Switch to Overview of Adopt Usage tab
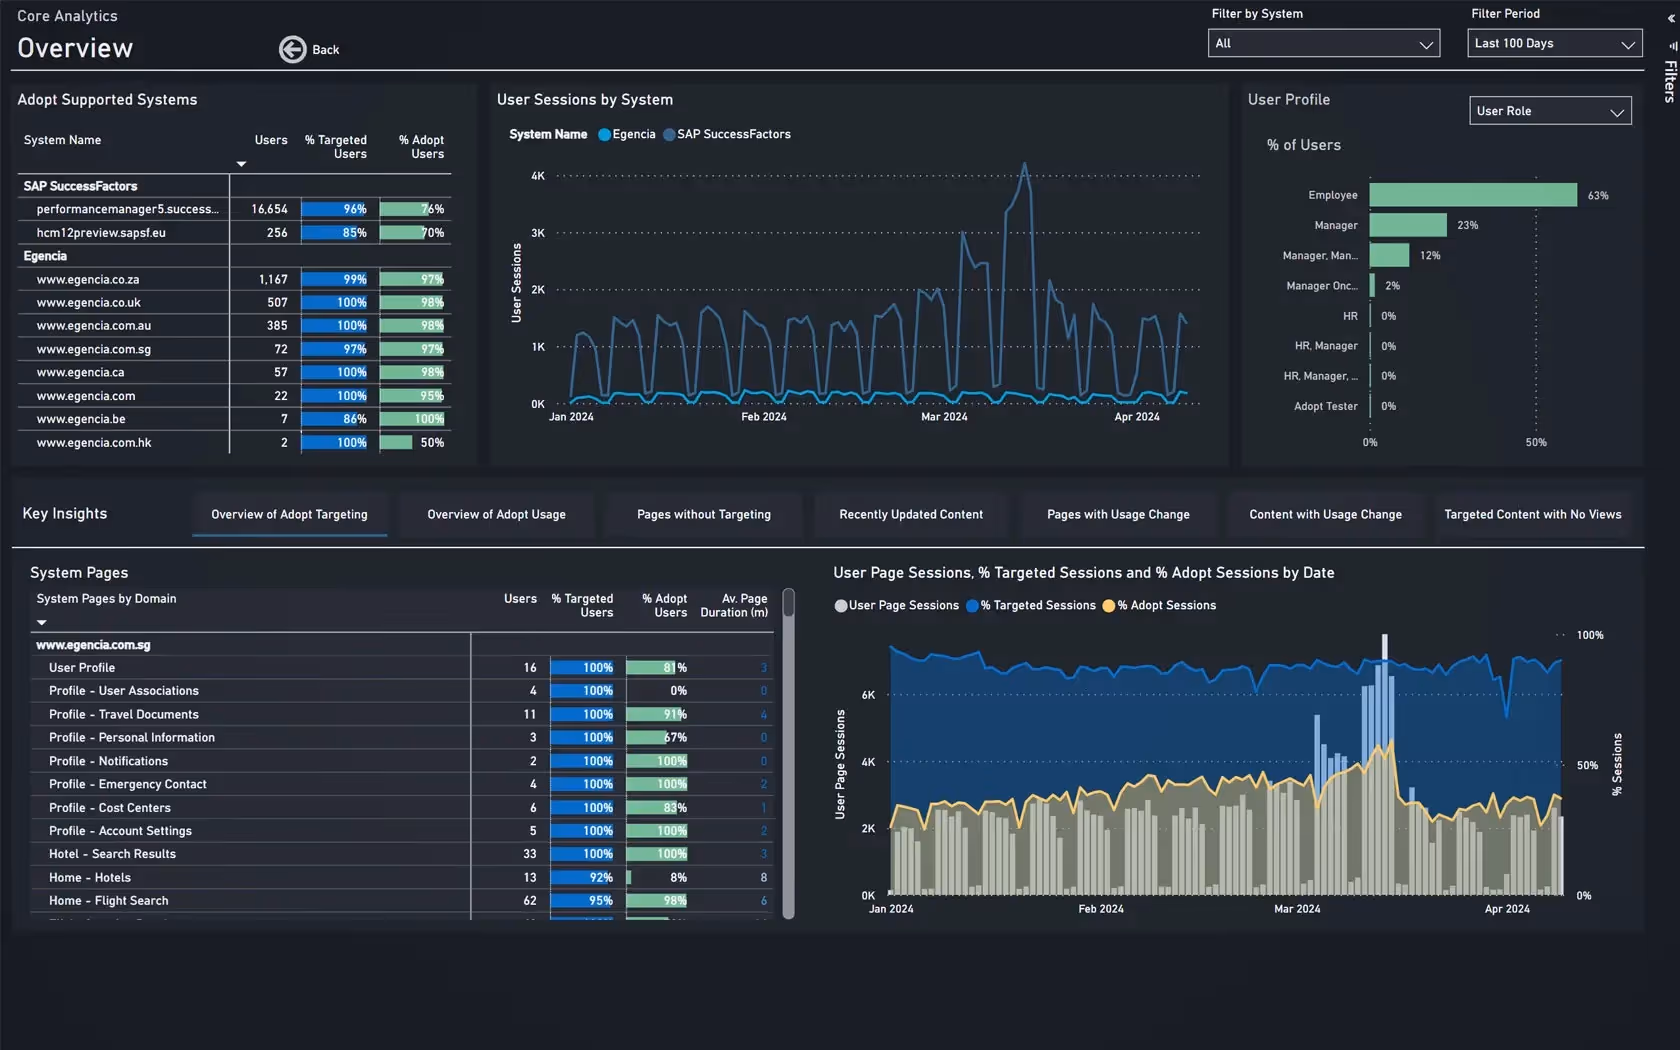Viewport: 1680px width, 1050px height. pyautogui.click(x=496, y=514)
